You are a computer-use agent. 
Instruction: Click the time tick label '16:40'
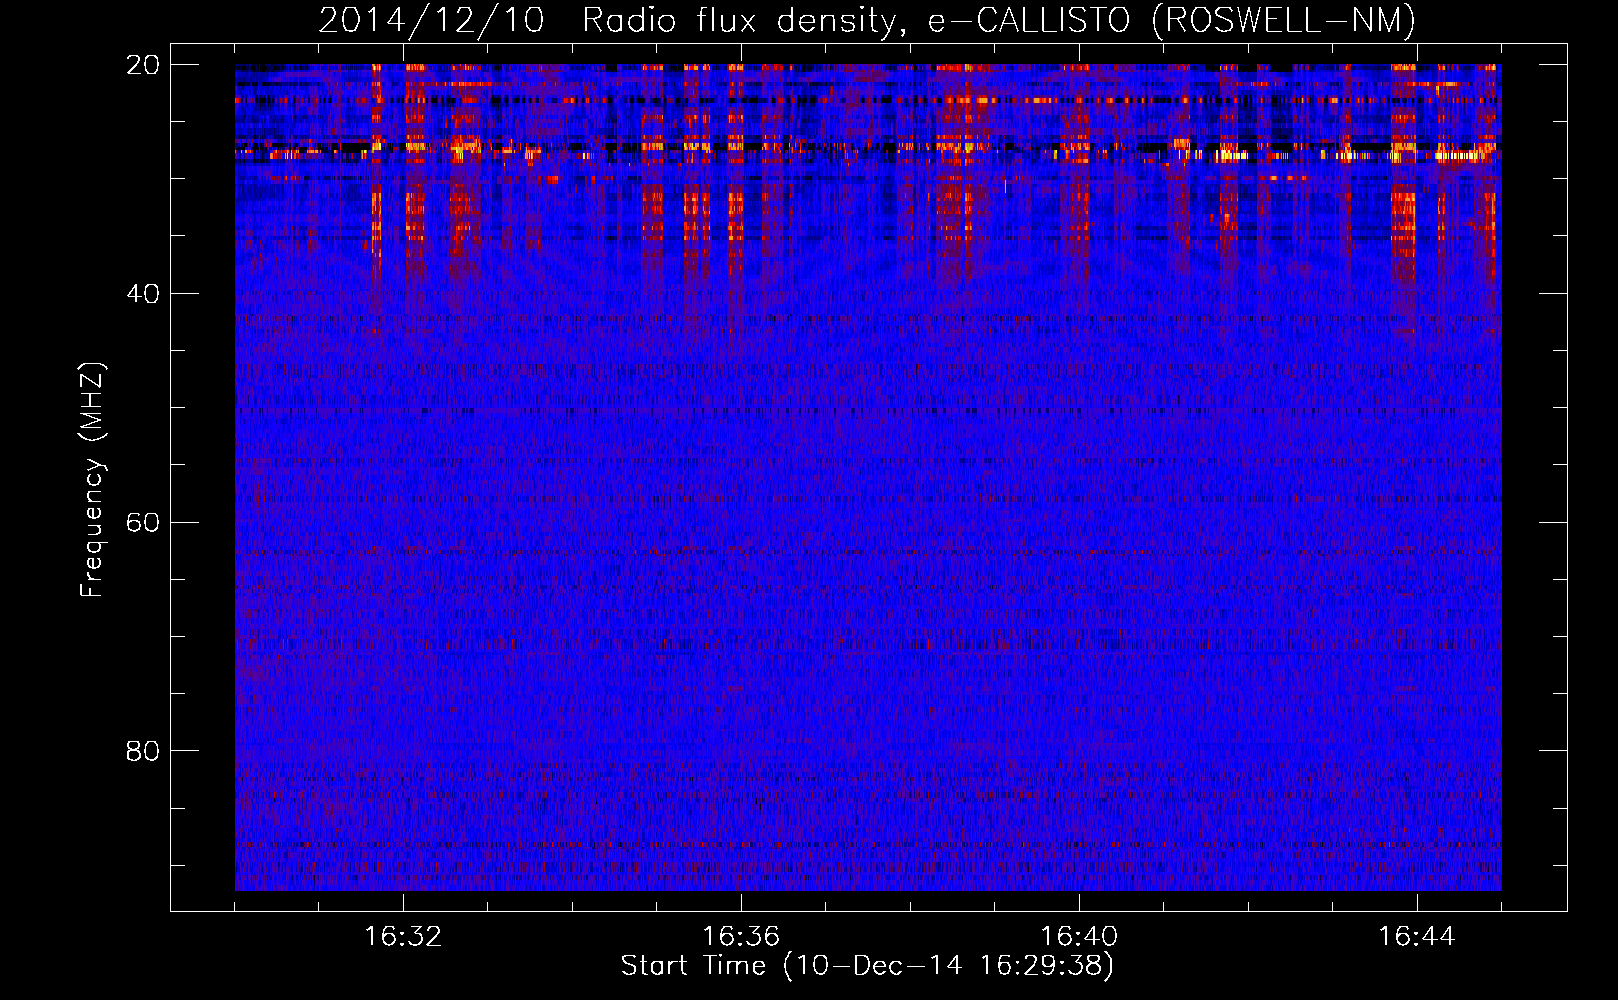coord(1079,937)
